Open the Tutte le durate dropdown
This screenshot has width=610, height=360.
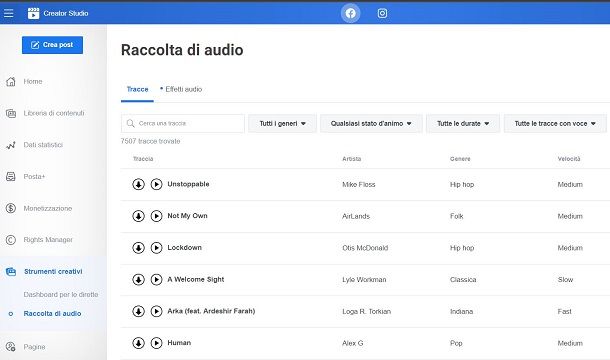[x=463, y=123]
